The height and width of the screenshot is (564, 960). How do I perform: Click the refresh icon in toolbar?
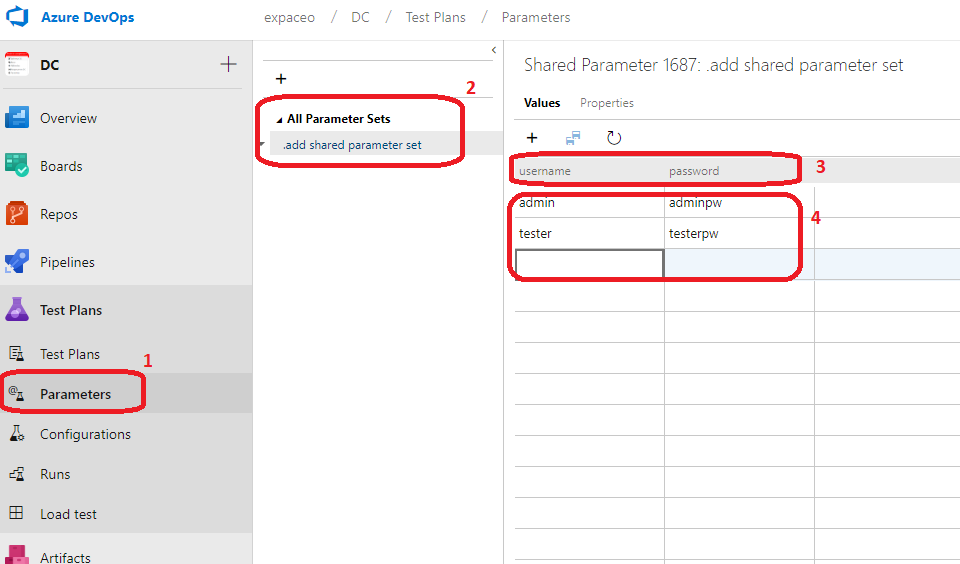click(614, 138)
